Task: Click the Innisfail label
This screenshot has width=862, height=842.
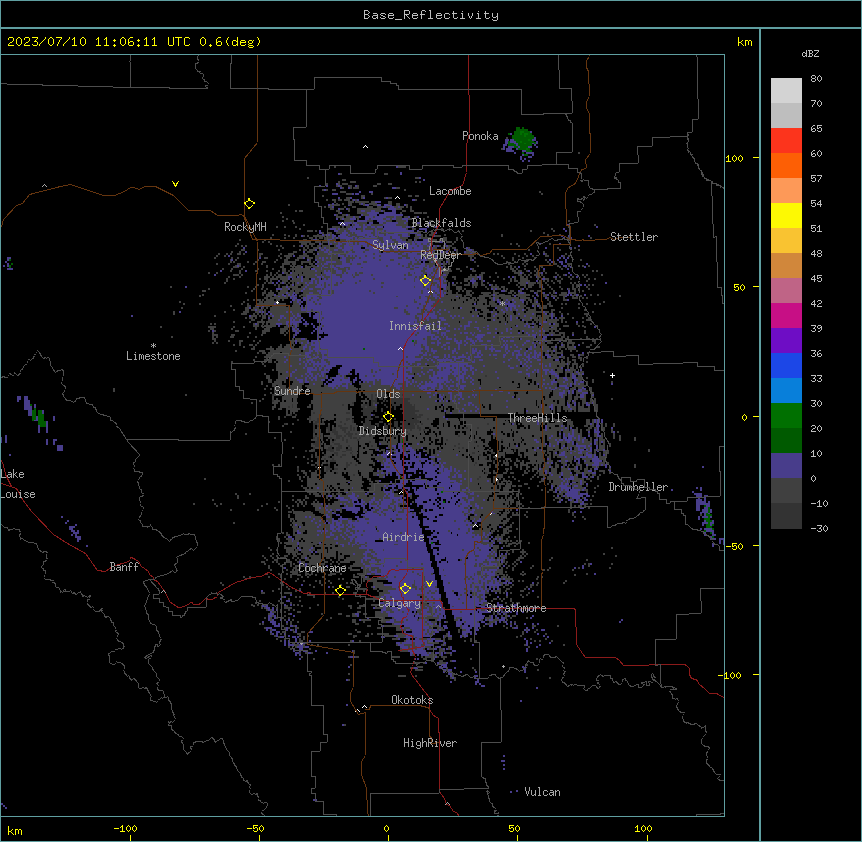Action: pos(415,326)
